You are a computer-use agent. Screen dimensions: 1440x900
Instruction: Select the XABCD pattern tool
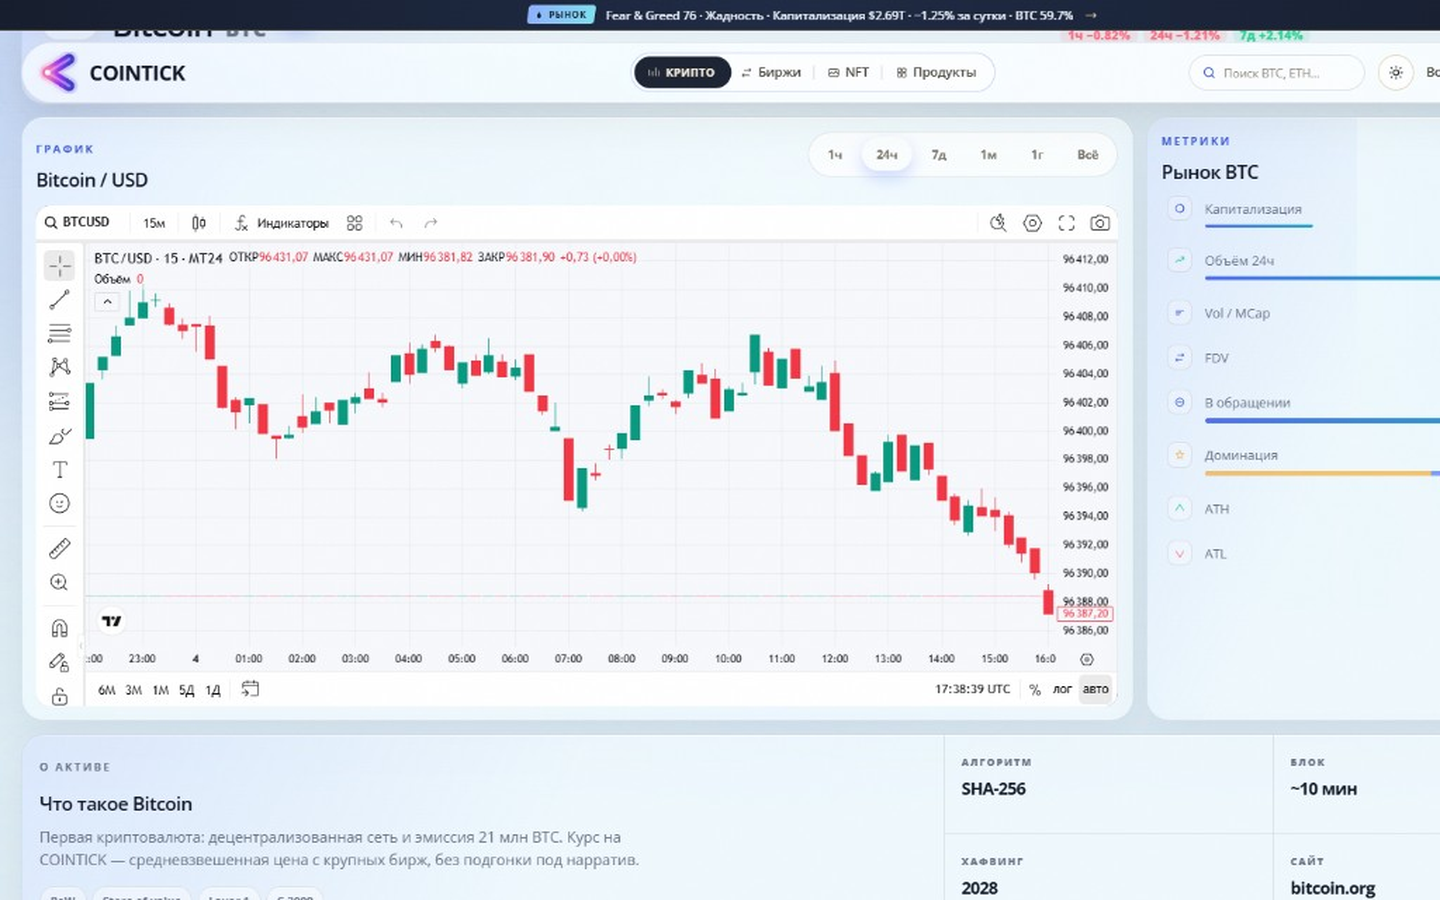[x=60, y=367]
